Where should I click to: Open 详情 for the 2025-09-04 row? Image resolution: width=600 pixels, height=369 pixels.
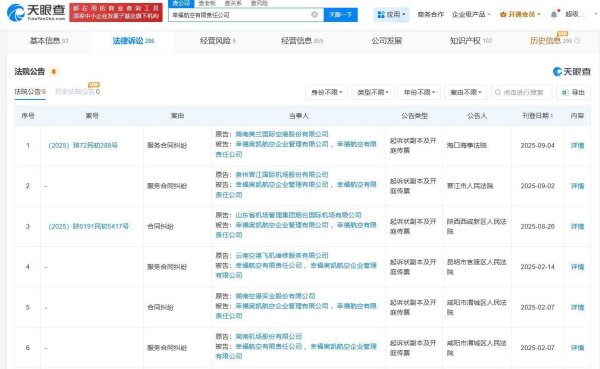577,145
